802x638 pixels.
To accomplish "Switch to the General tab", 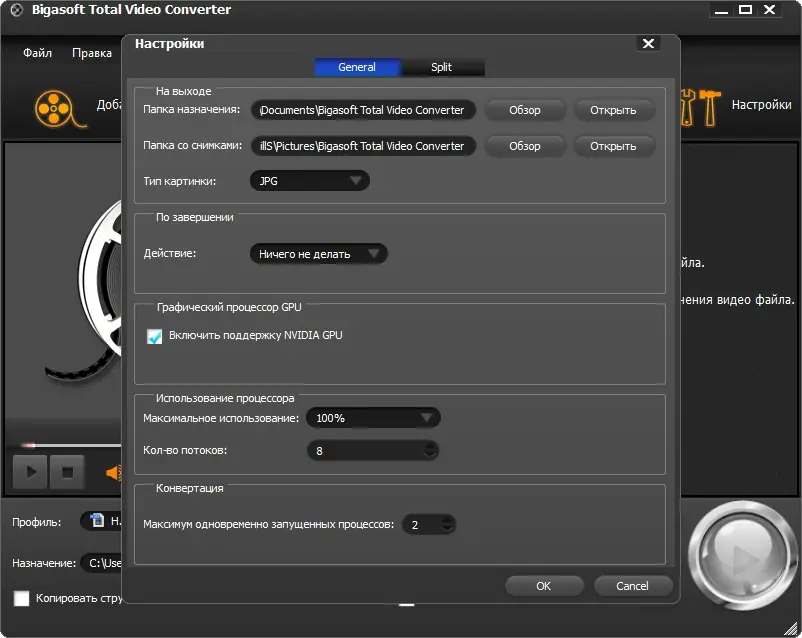I will click(357, 67).
